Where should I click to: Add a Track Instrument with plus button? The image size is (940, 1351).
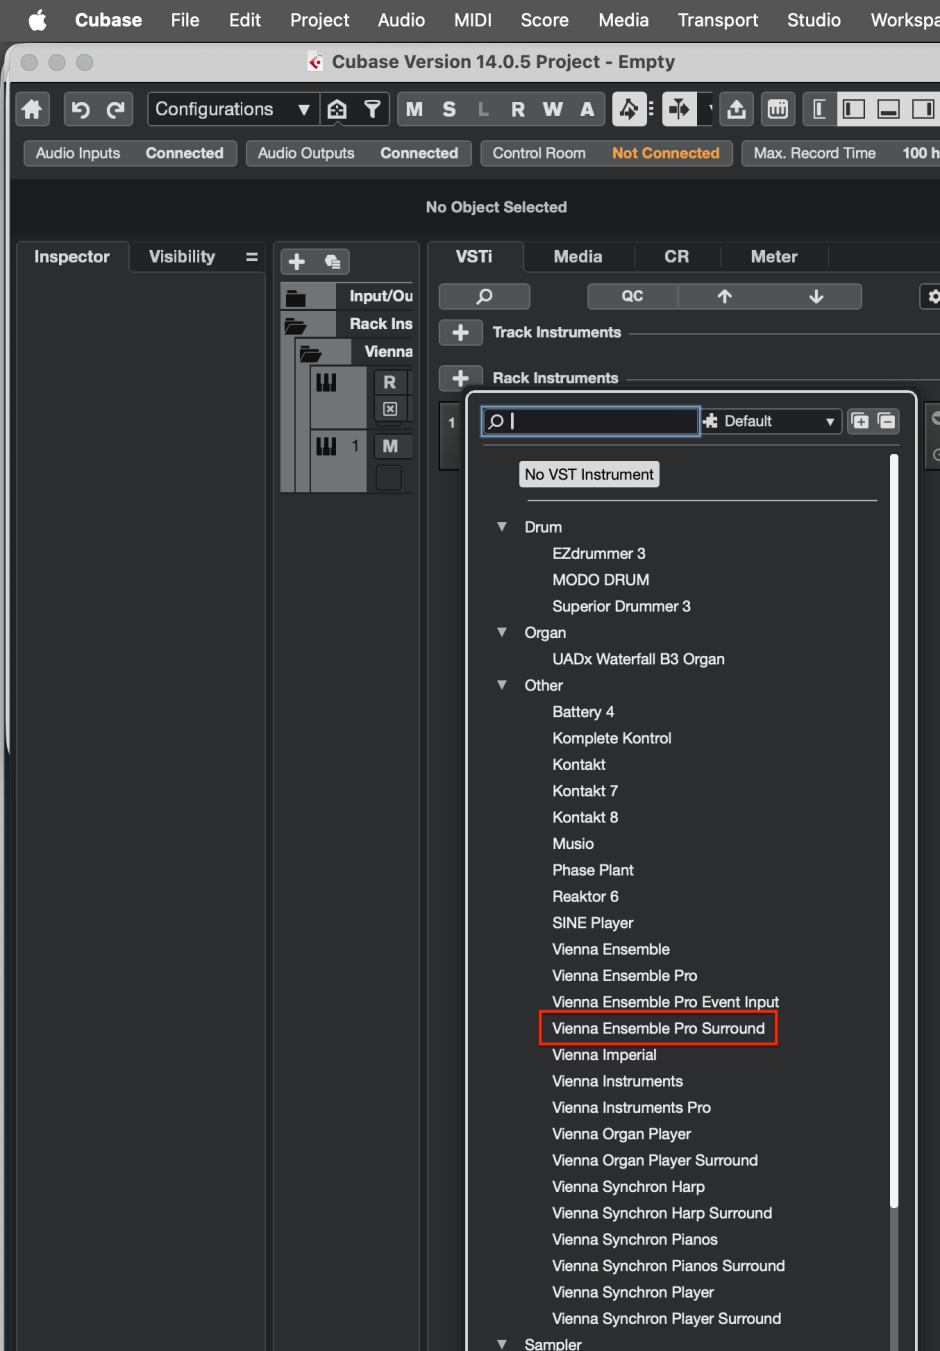pyautogui.click(x=460, y=332)
